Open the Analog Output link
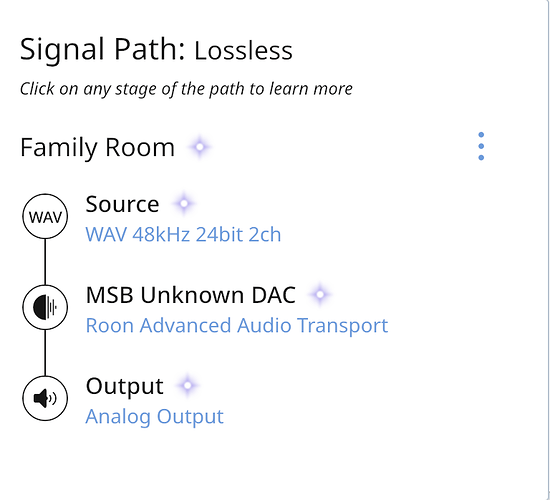The image size is (550, 500). (154, 416)
